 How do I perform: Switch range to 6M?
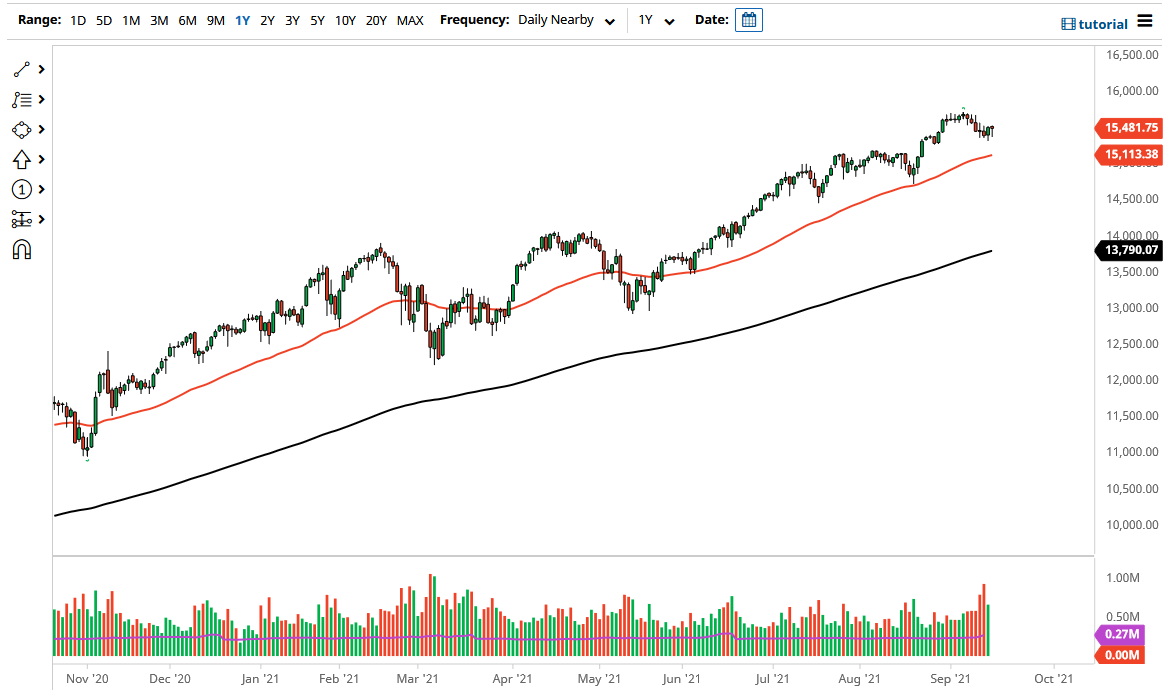click(x=187, y=19)
